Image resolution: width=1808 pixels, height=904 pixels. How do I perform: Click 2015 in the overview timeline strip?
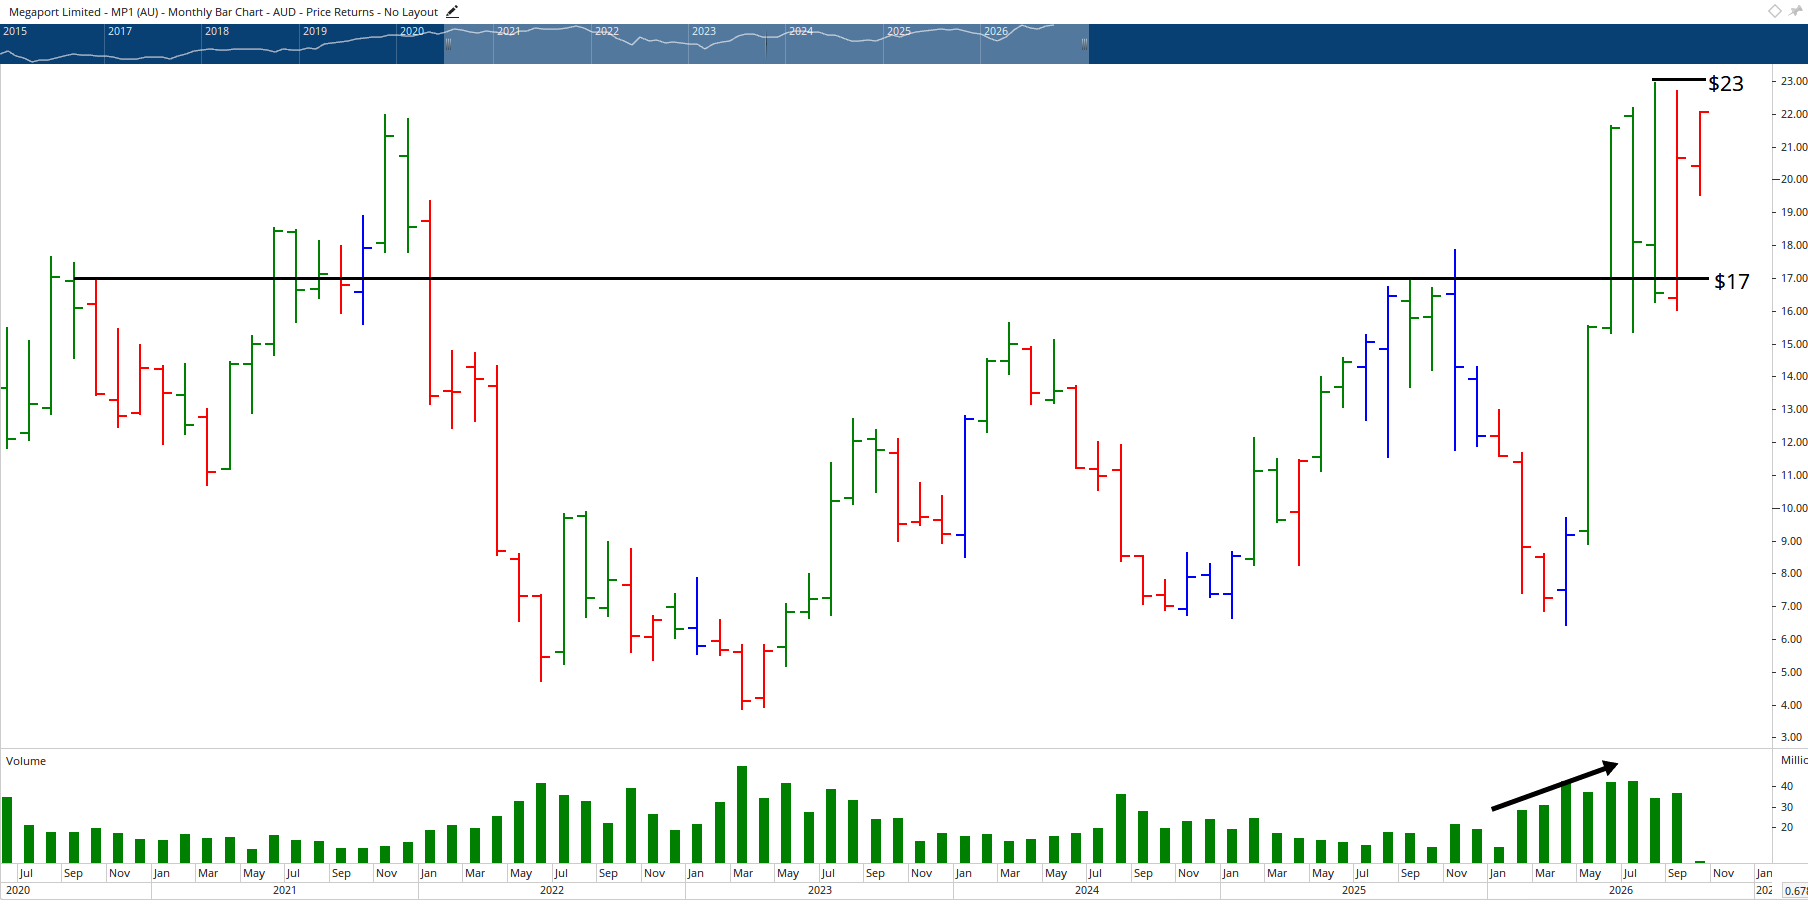[x=15, y=31]
